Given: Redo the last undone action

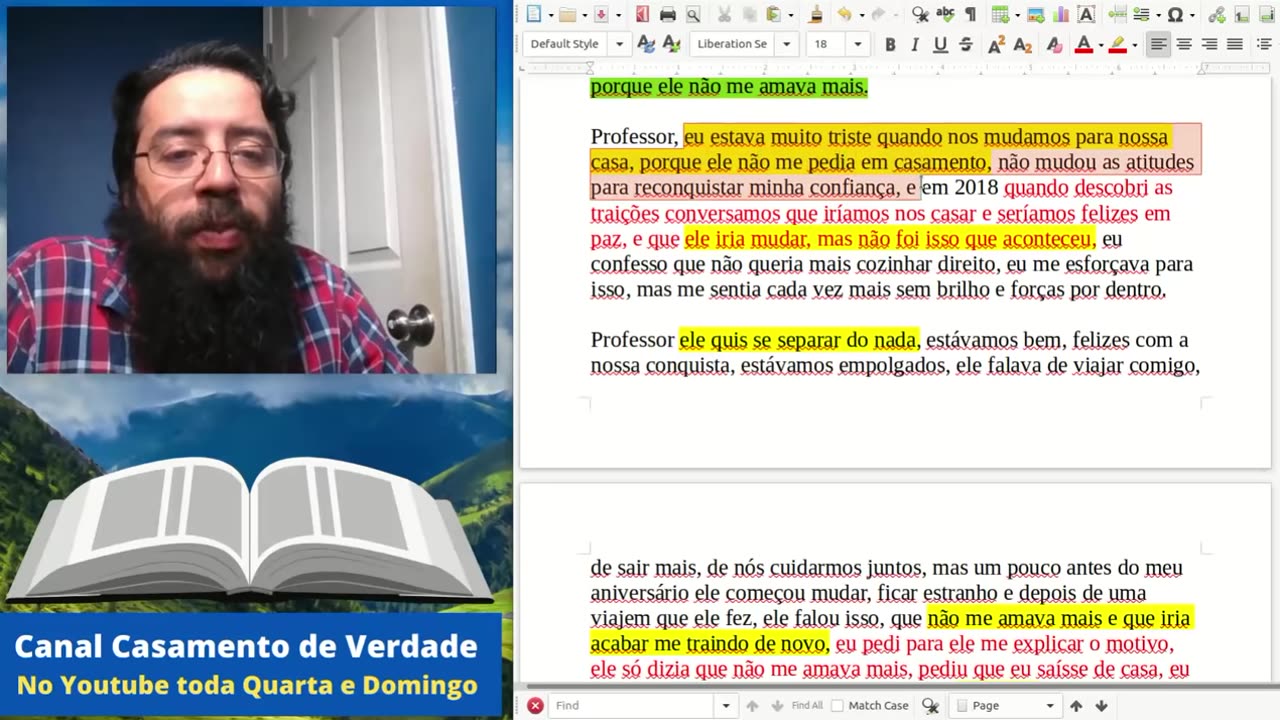Looking at the screenshot, I should pyautogui.click(x=877, y=14).
